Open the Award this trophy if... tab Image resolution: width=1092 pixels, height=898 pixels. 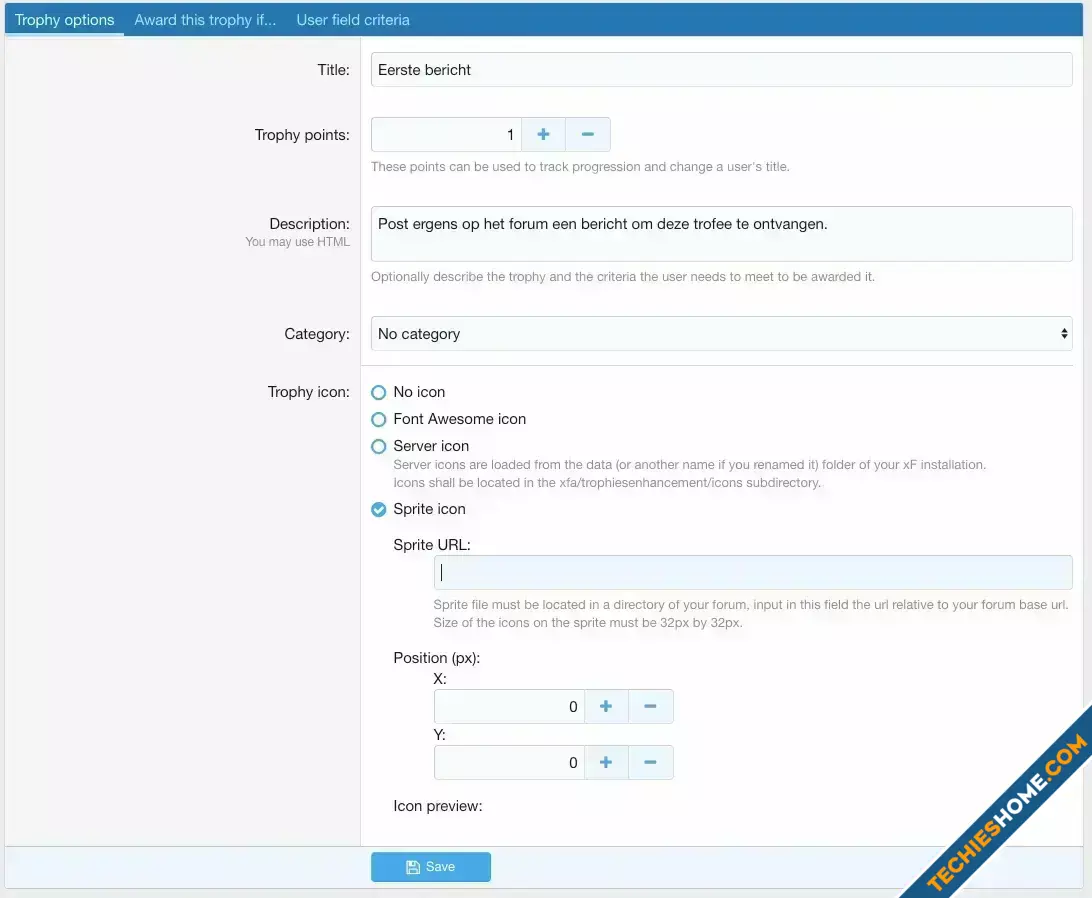[x=205, y=20]
